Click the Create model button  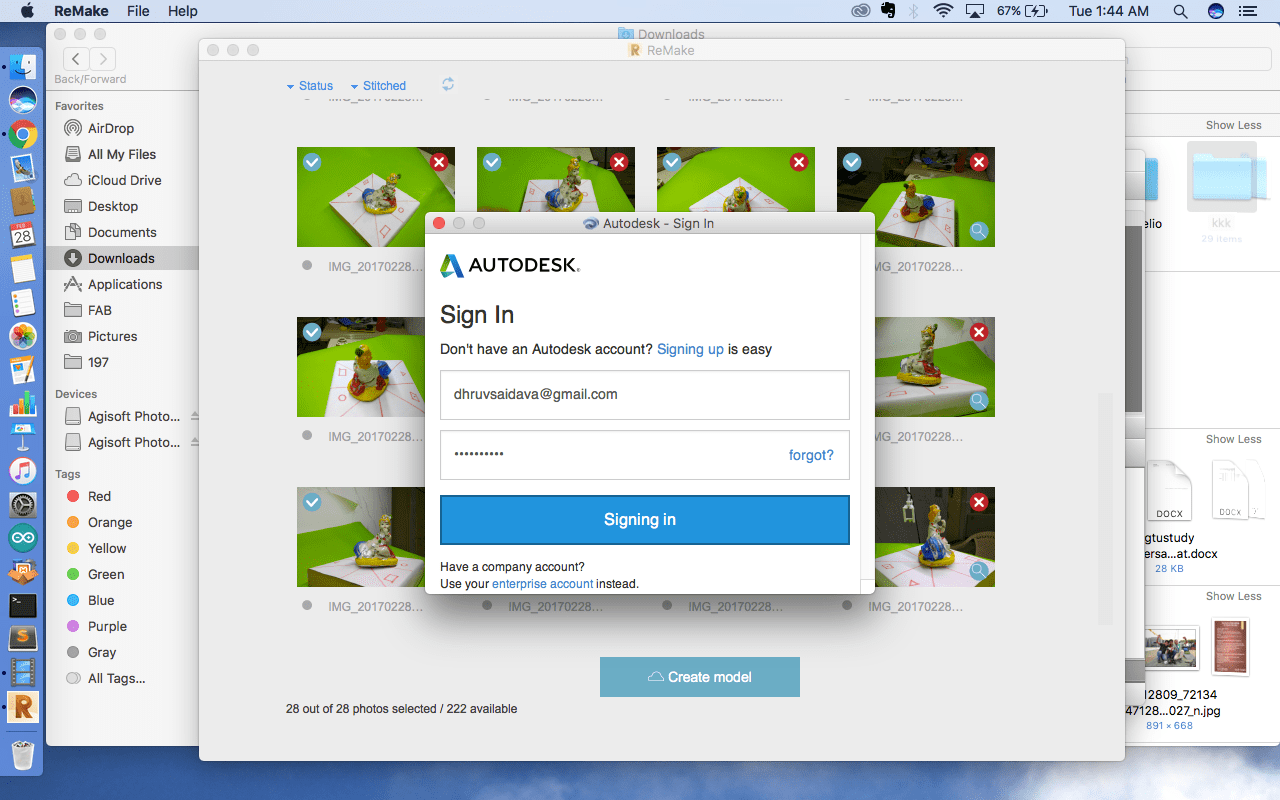(700, 677)
